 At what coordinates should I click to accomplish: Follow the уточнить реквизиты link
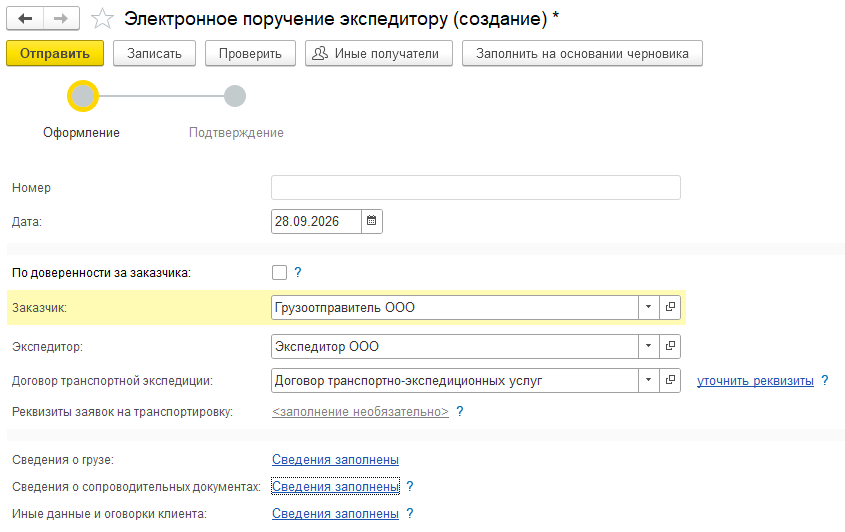(x=755, y=381)
